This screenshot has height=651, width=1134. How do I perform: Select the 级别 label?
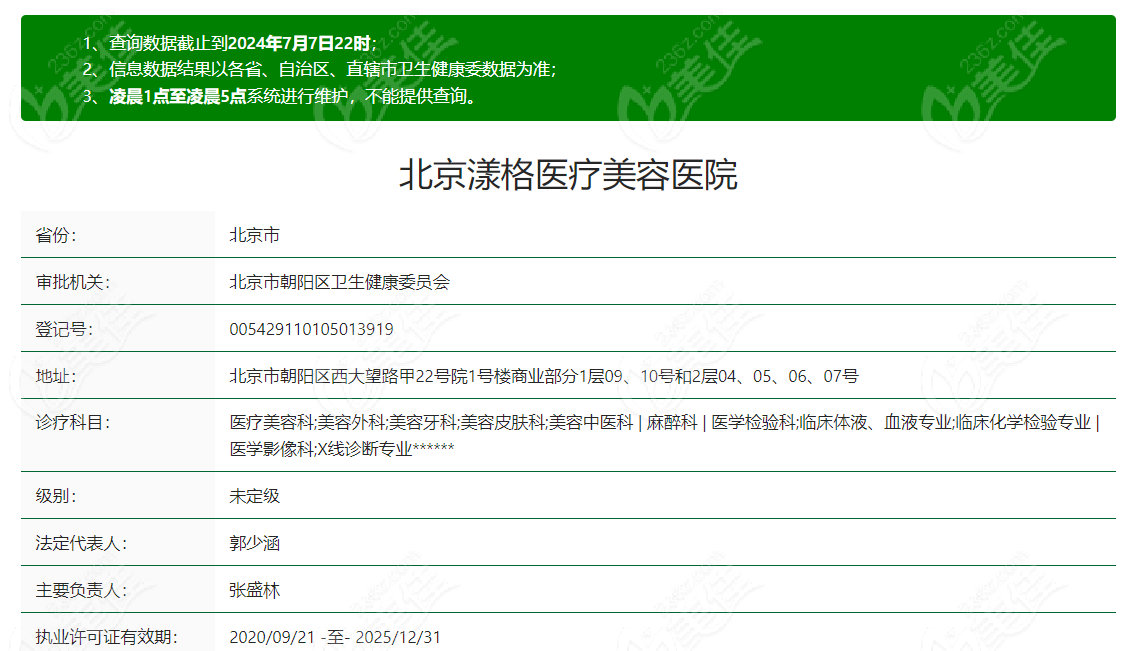coord(56,496)
